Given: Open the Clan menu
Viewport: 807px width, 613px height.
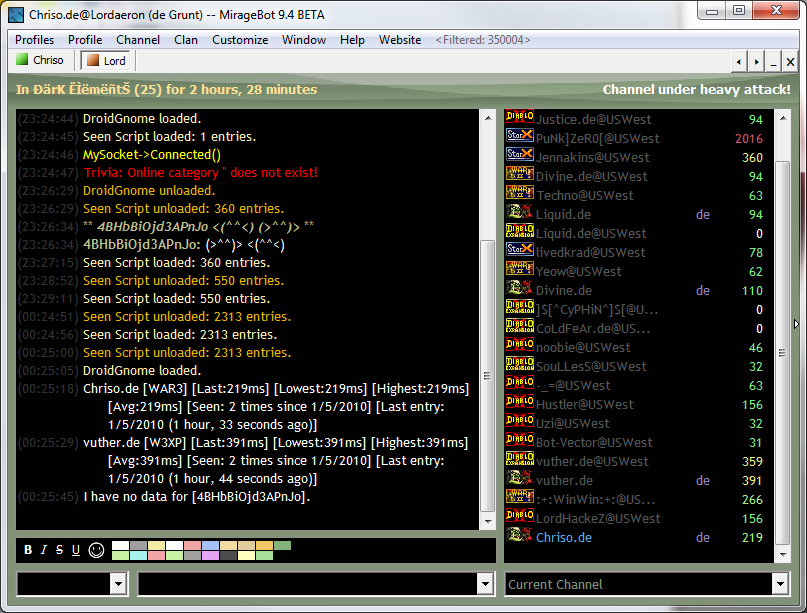Looking at the screenshot, I should (x=186, y=40).
